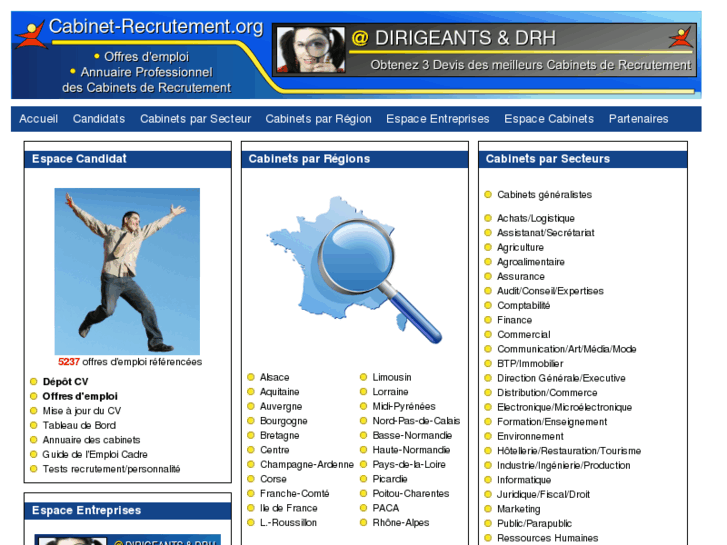Click the yellow bullet next to Dépôt CV

point(33,382)
